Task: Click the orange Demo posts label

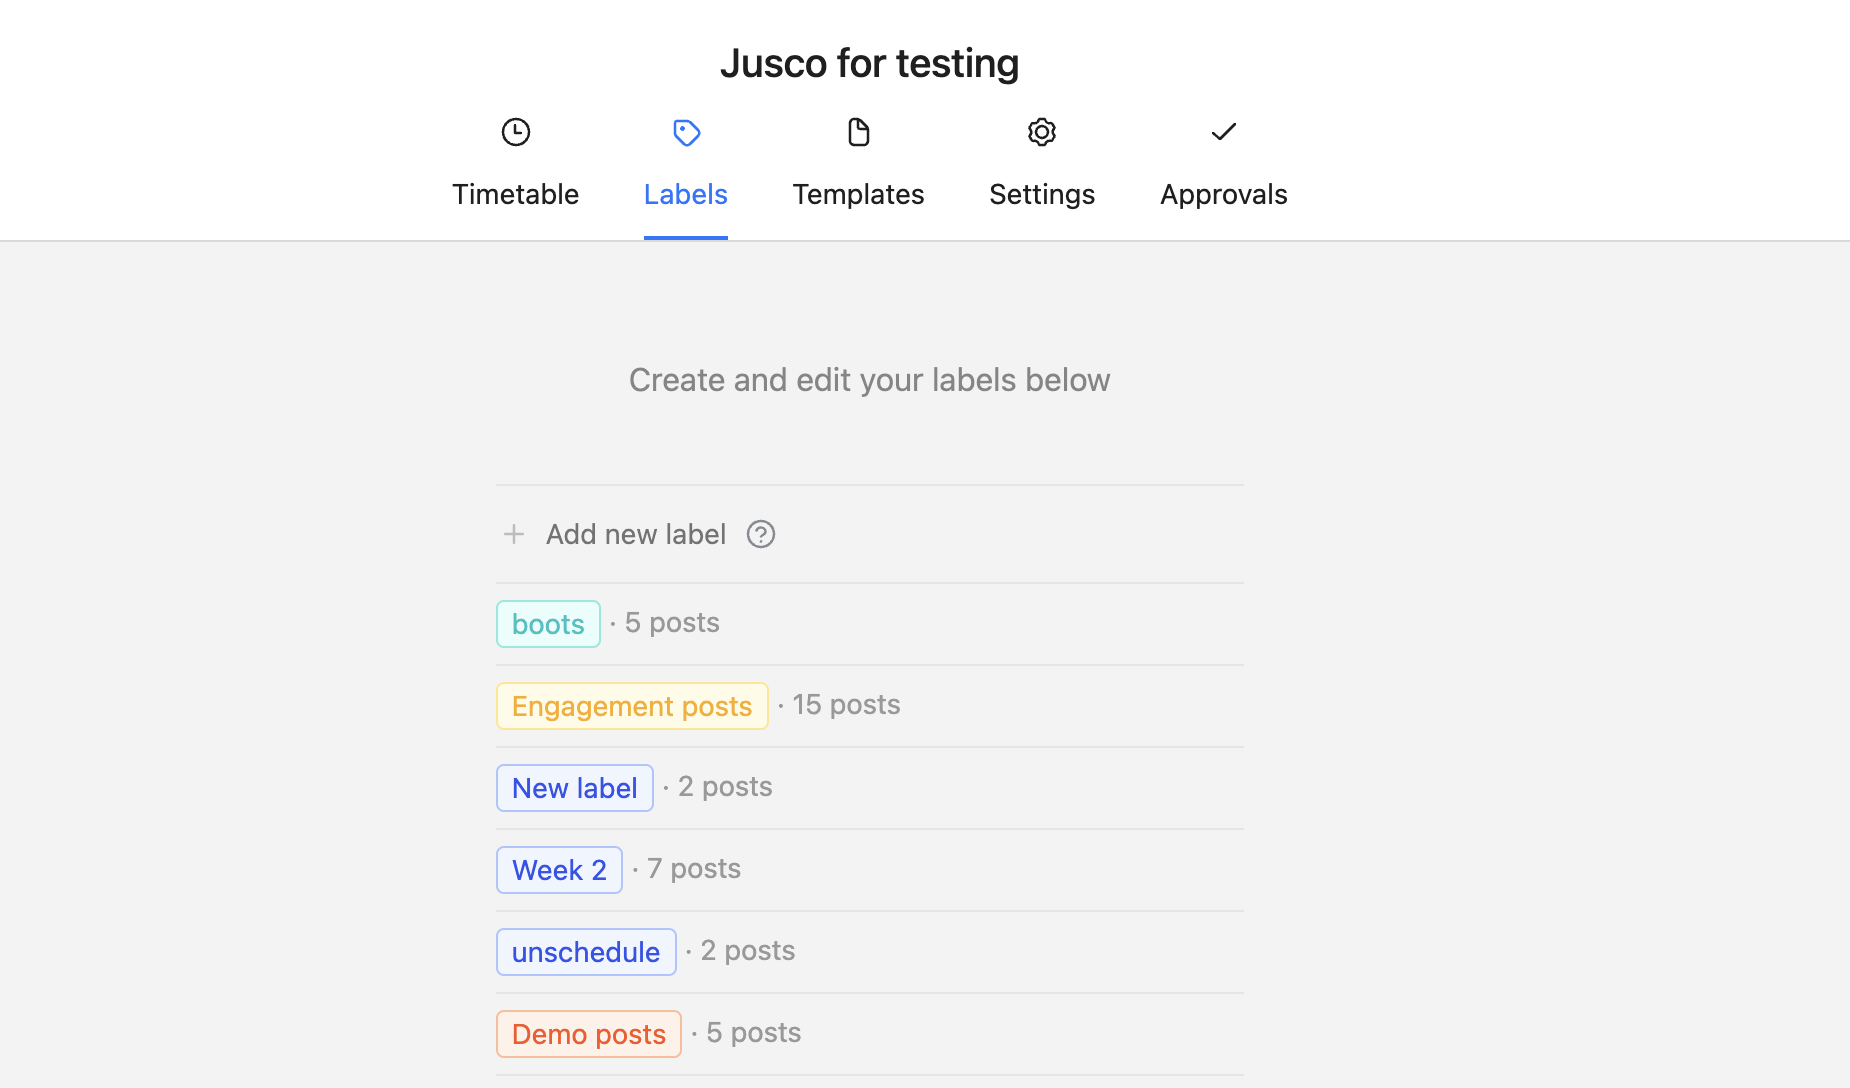Action: (589, 1034)
